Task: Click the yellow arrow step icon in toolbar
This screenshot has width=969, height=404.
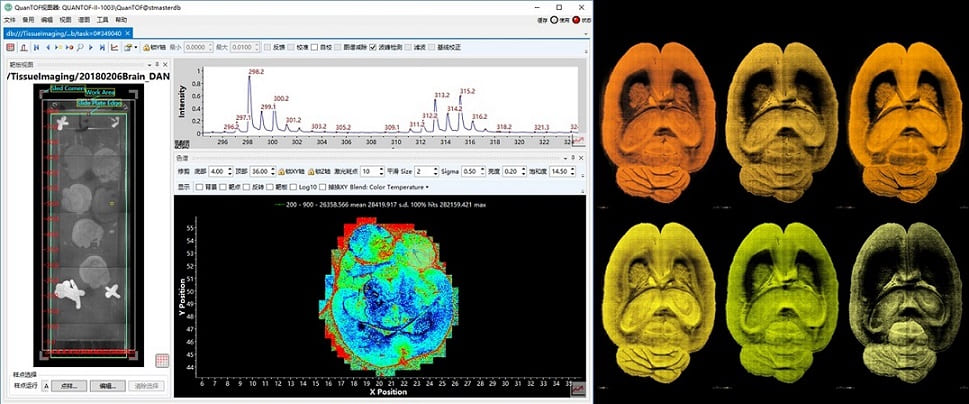Action: pos(59,48)
